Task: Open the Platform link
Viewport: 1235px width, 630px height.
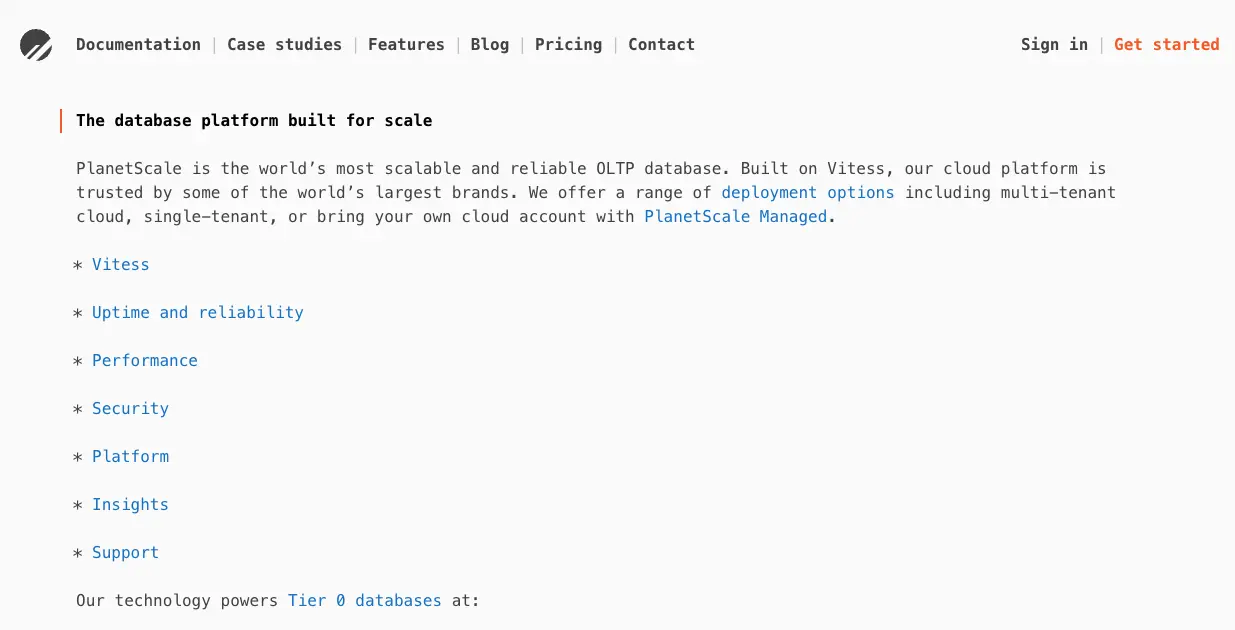Action: pyautogui.click(x=130, y=456)
